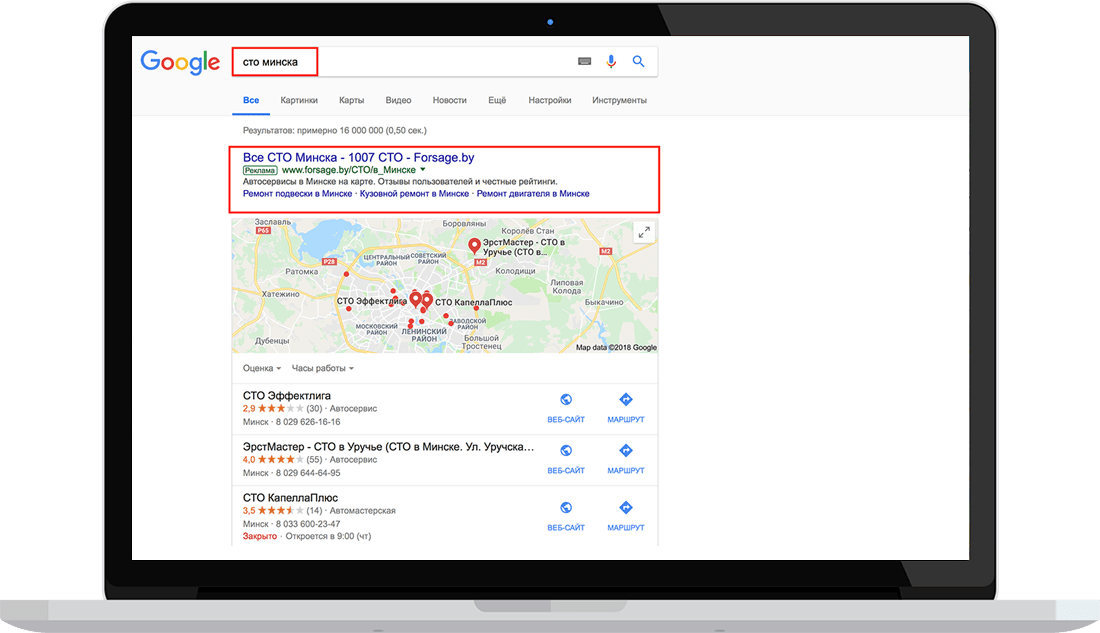
Task: Open ЭрстМастер - СТО в Уручье listing
Action: point(389,447)
